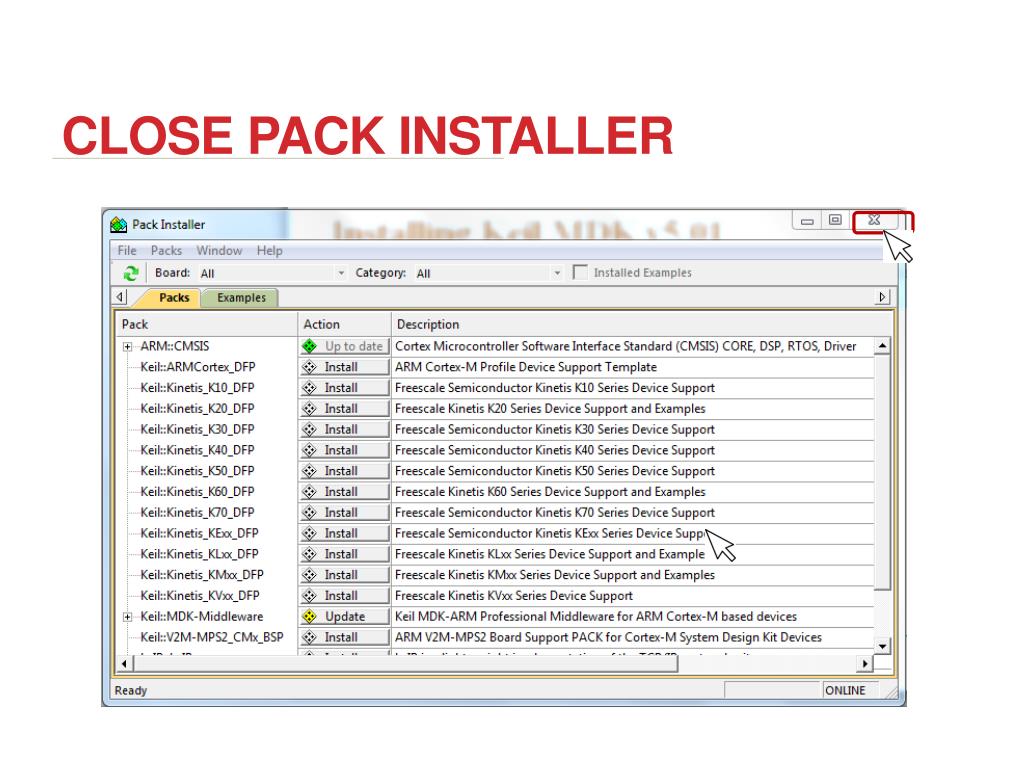
Task: Open the Category dropdown
Action: coord(557,273)
